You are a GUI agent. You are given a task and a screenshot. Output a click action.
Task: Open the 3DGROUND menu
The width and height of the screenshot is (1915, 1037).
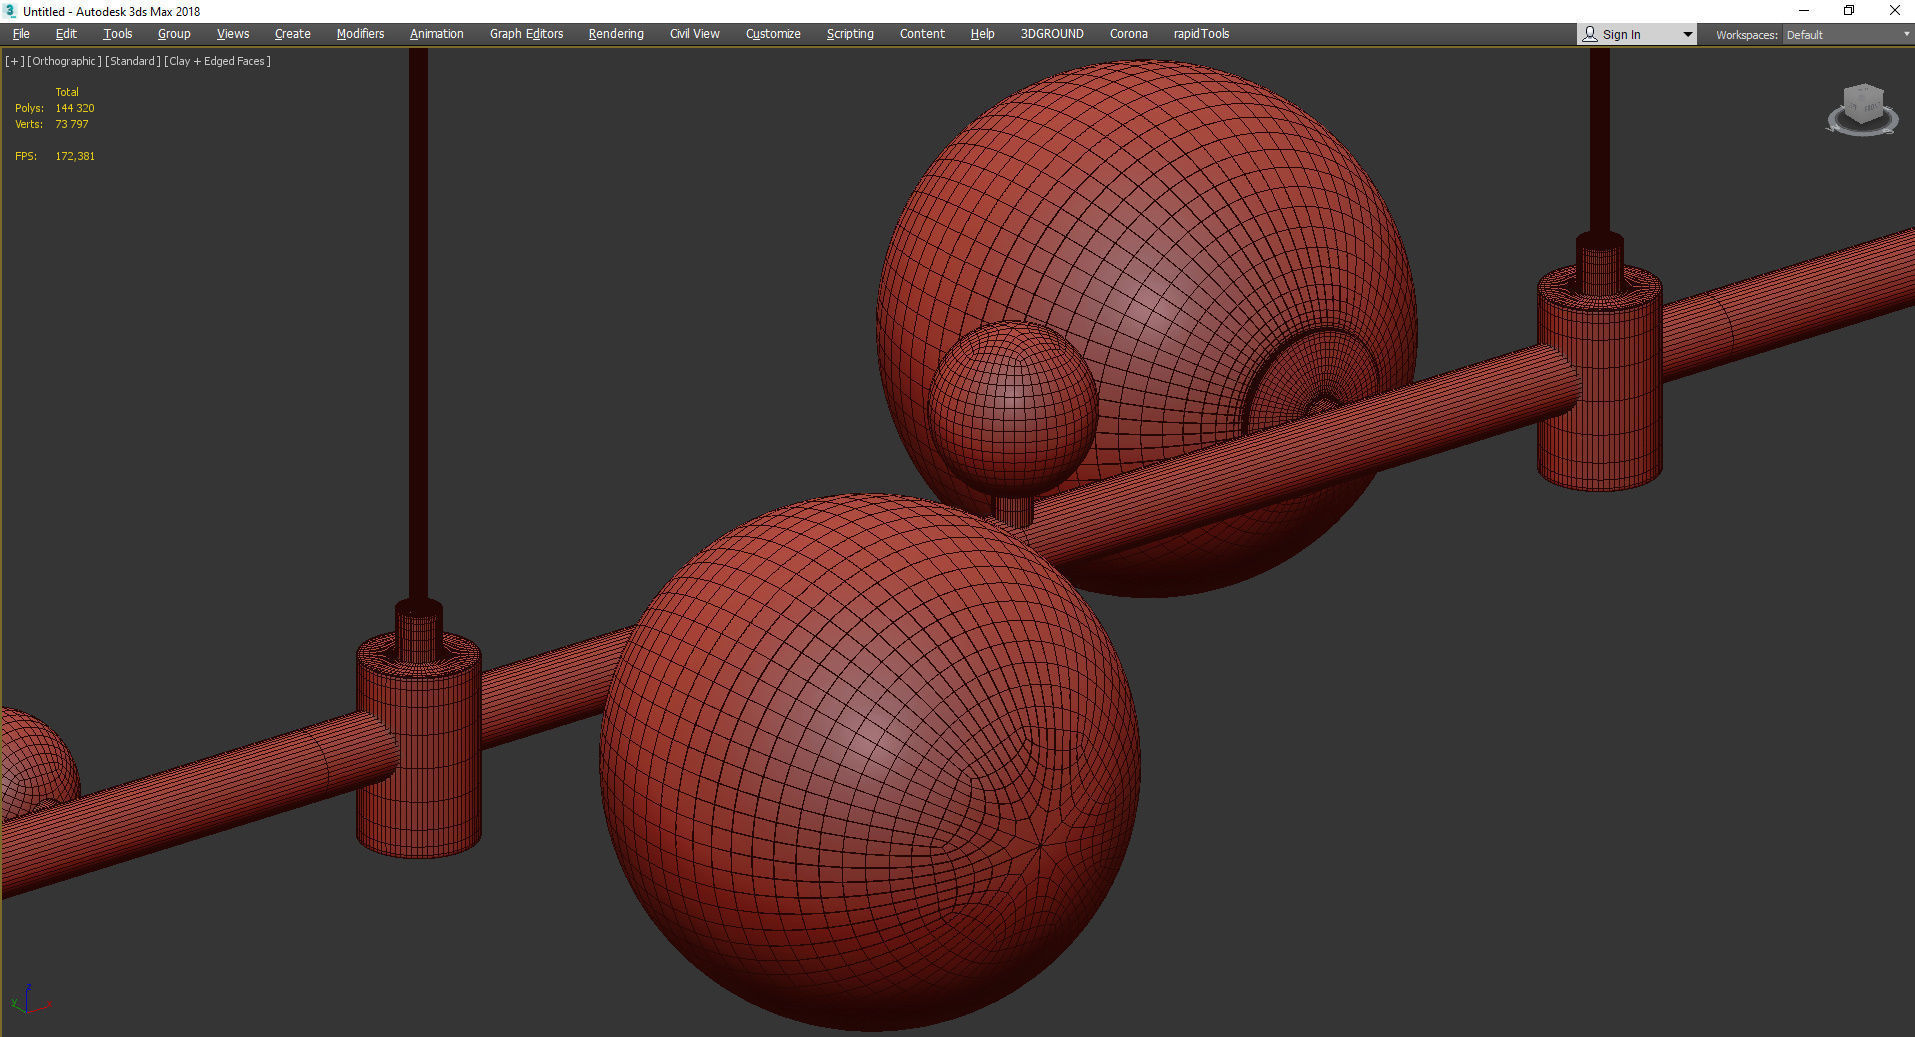[1052, 34]
